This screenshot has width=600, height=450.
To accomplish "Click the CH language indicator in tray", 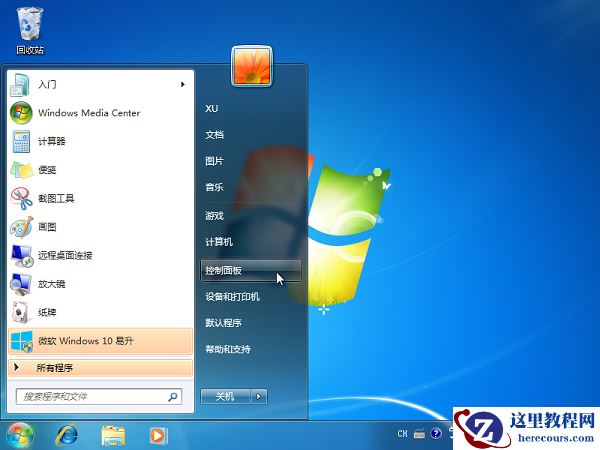I will (x=402, y=434).
